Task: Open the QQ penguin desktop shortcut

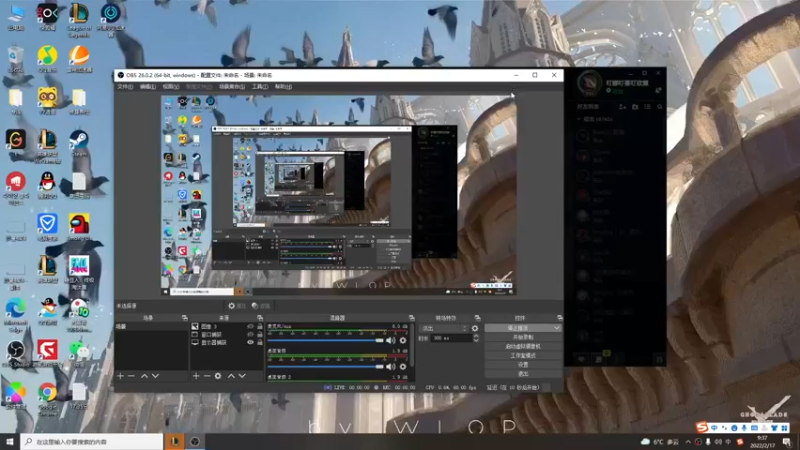Action: tap(47, 185)
